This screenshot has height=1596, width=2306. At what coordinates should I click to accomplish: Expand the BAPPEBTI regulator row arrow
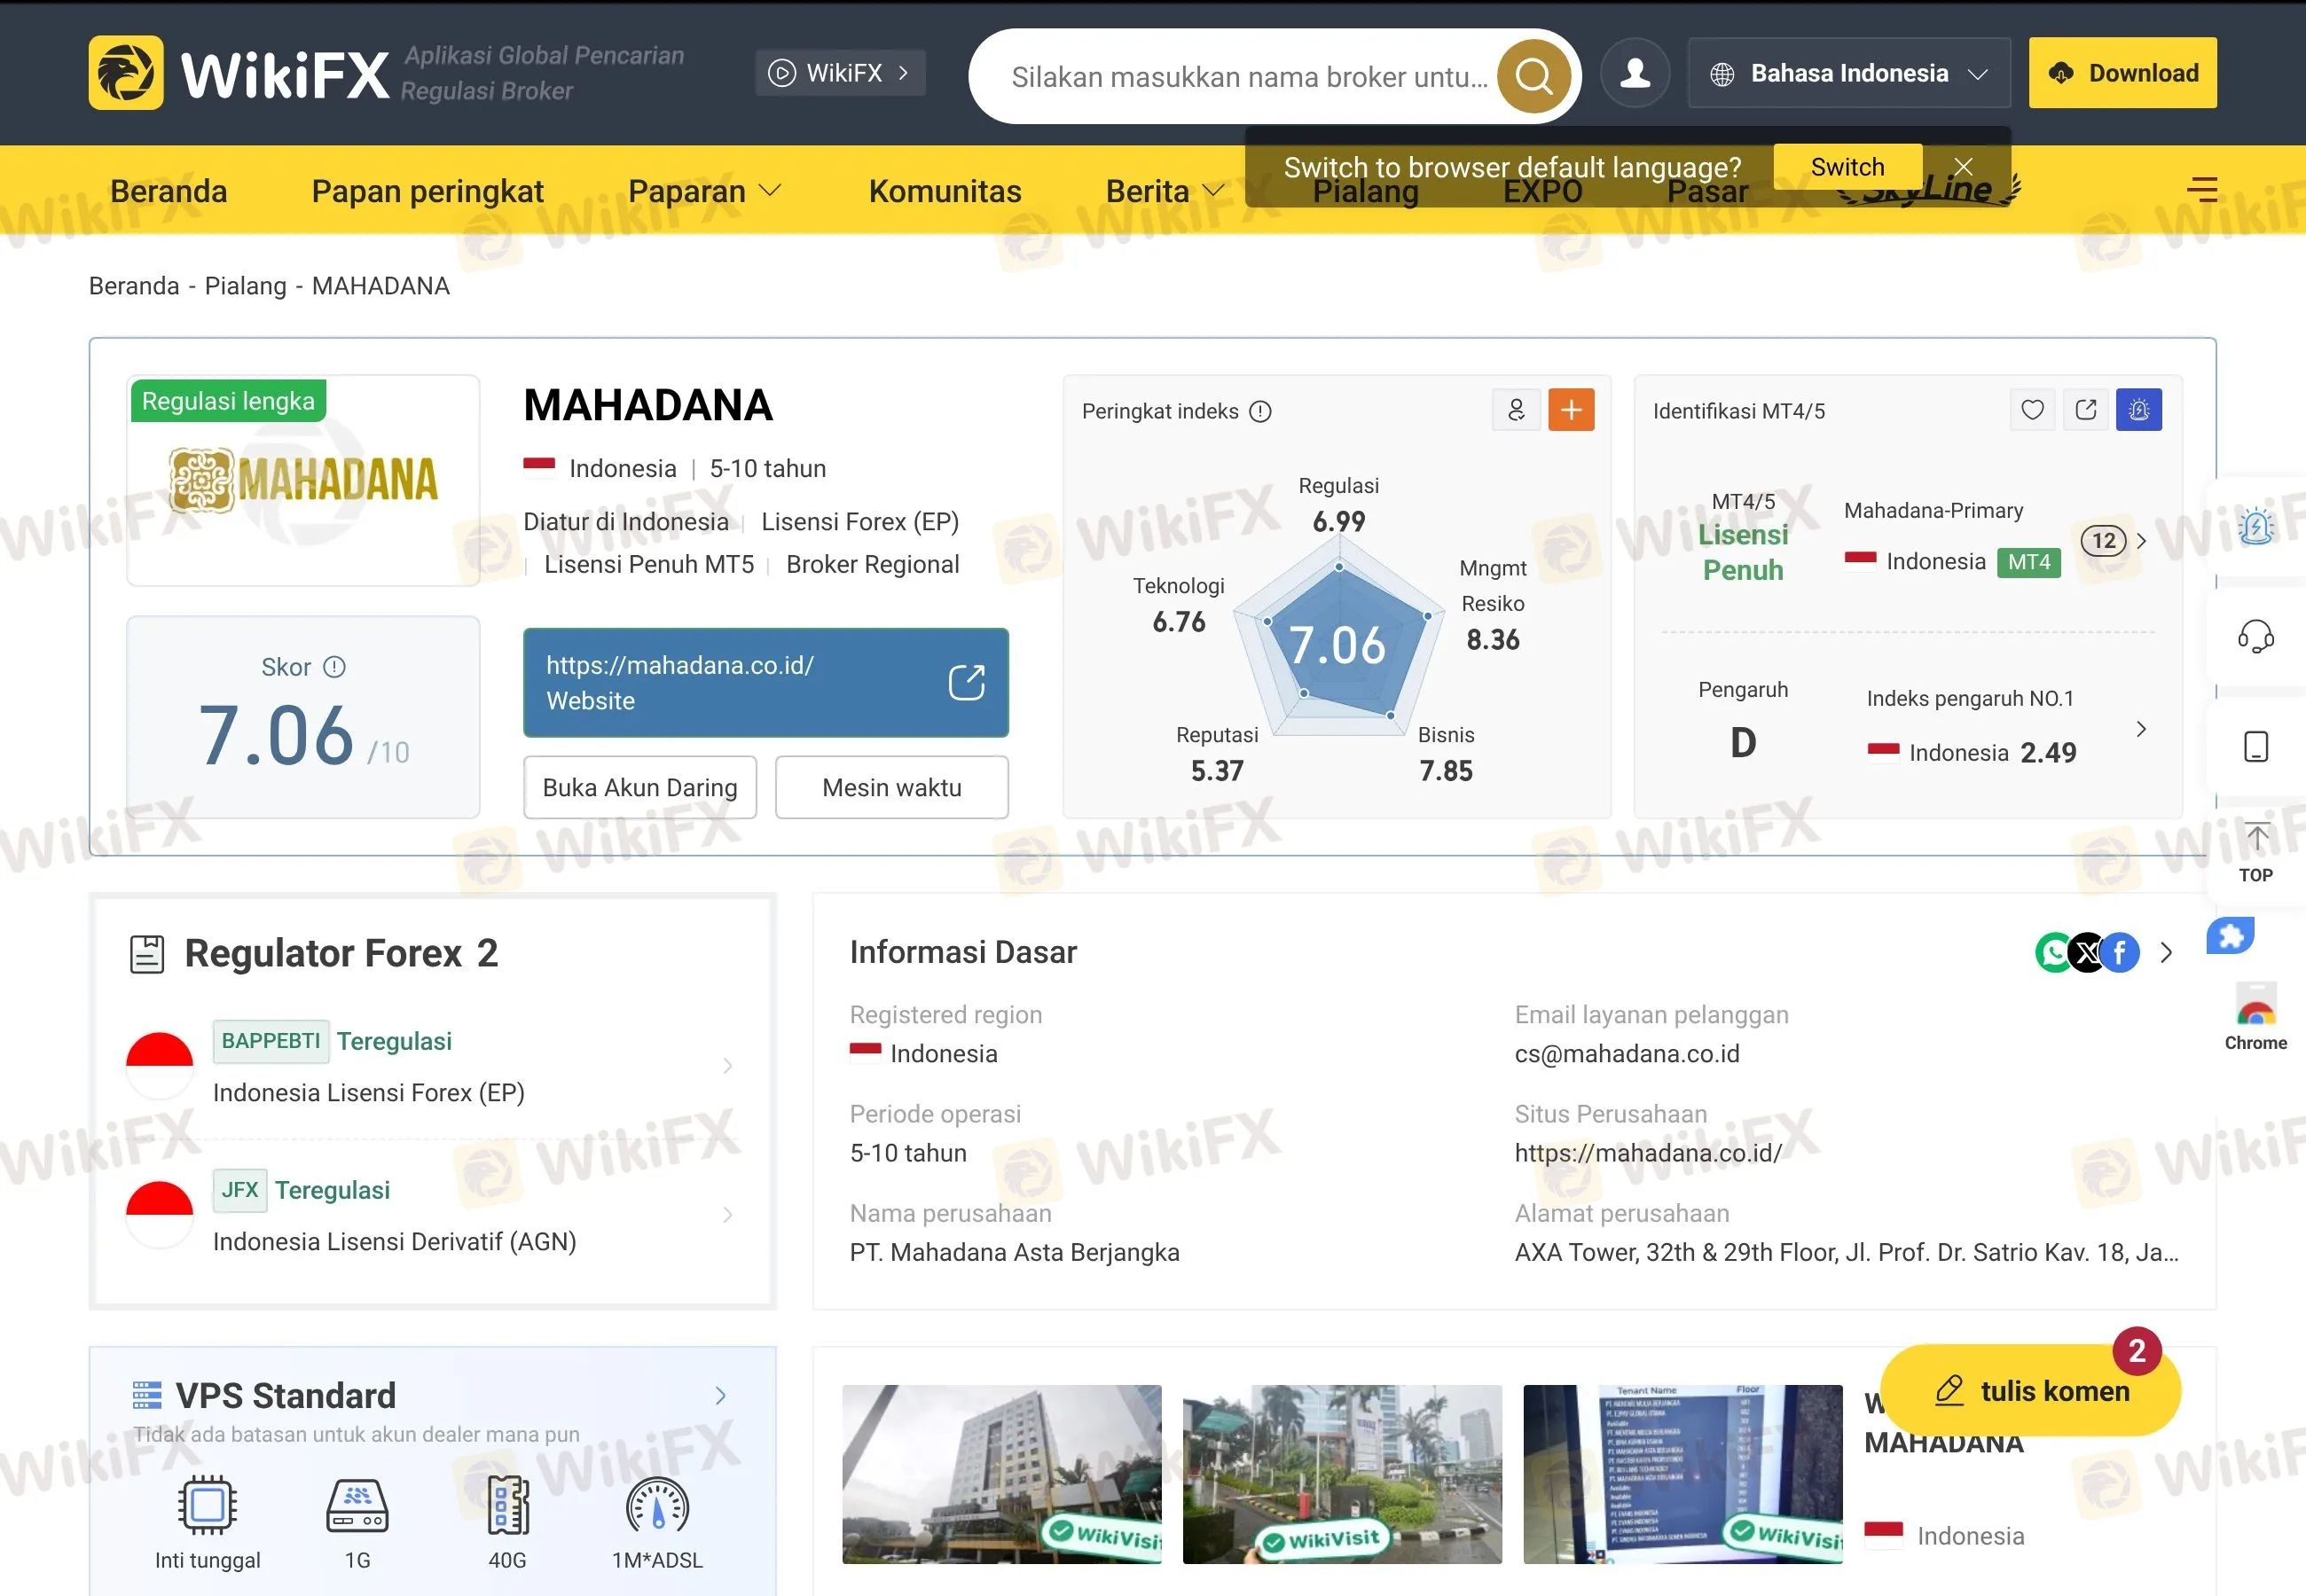[727, 1066]
